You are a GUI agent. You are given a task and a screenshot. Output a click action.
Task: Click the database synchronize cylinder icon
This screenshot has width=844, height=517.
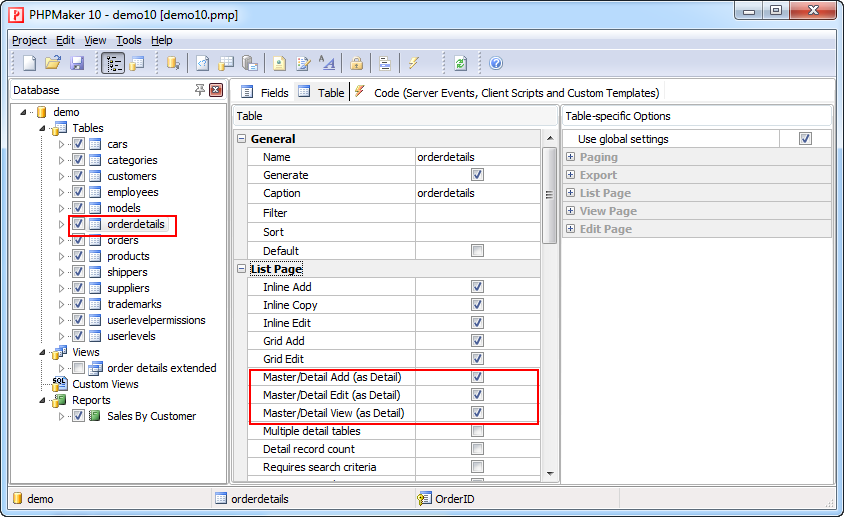coord(173,64)
